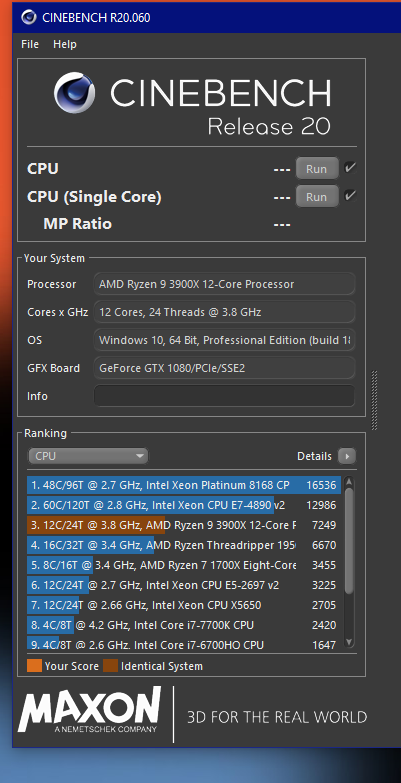Click the Maxon logo
The height and width of the screenshot is (783, 401).
(89, 710)
